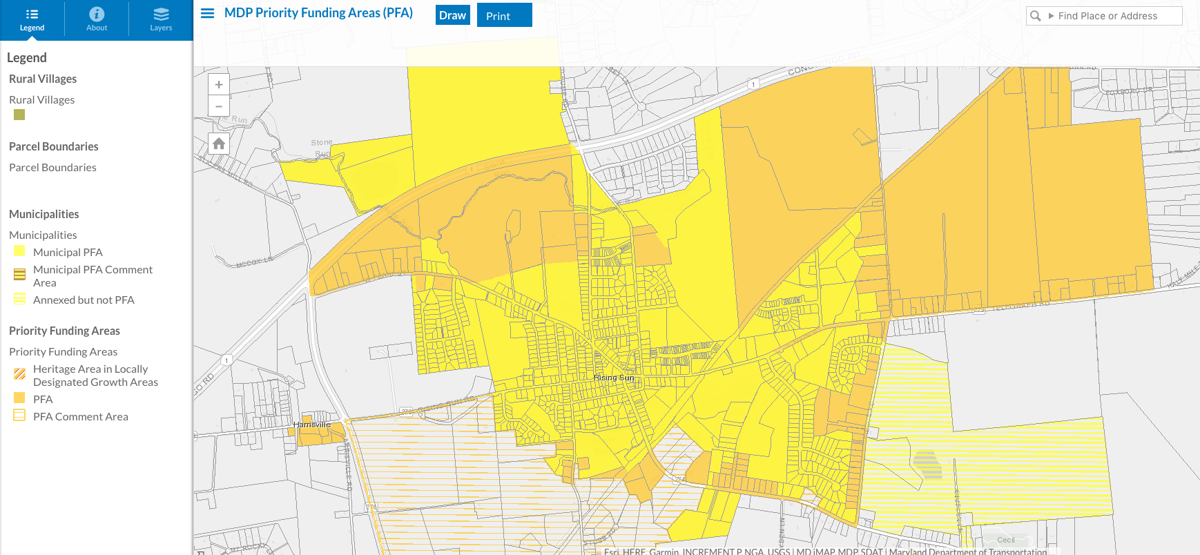1200x555 pixels.
Task: Open the Legend panel tab
Action: coord(32,19)
